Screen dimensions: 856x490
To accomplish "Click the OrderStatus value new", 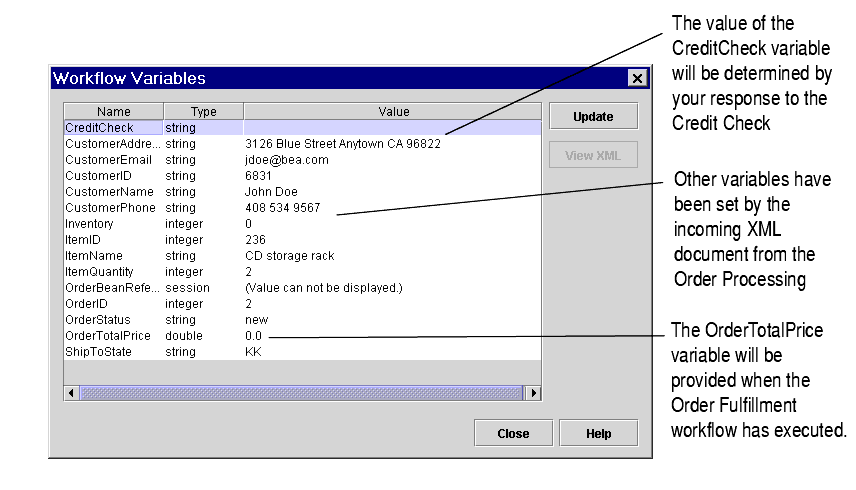I will pyautogui.click(x=257, y=320).
